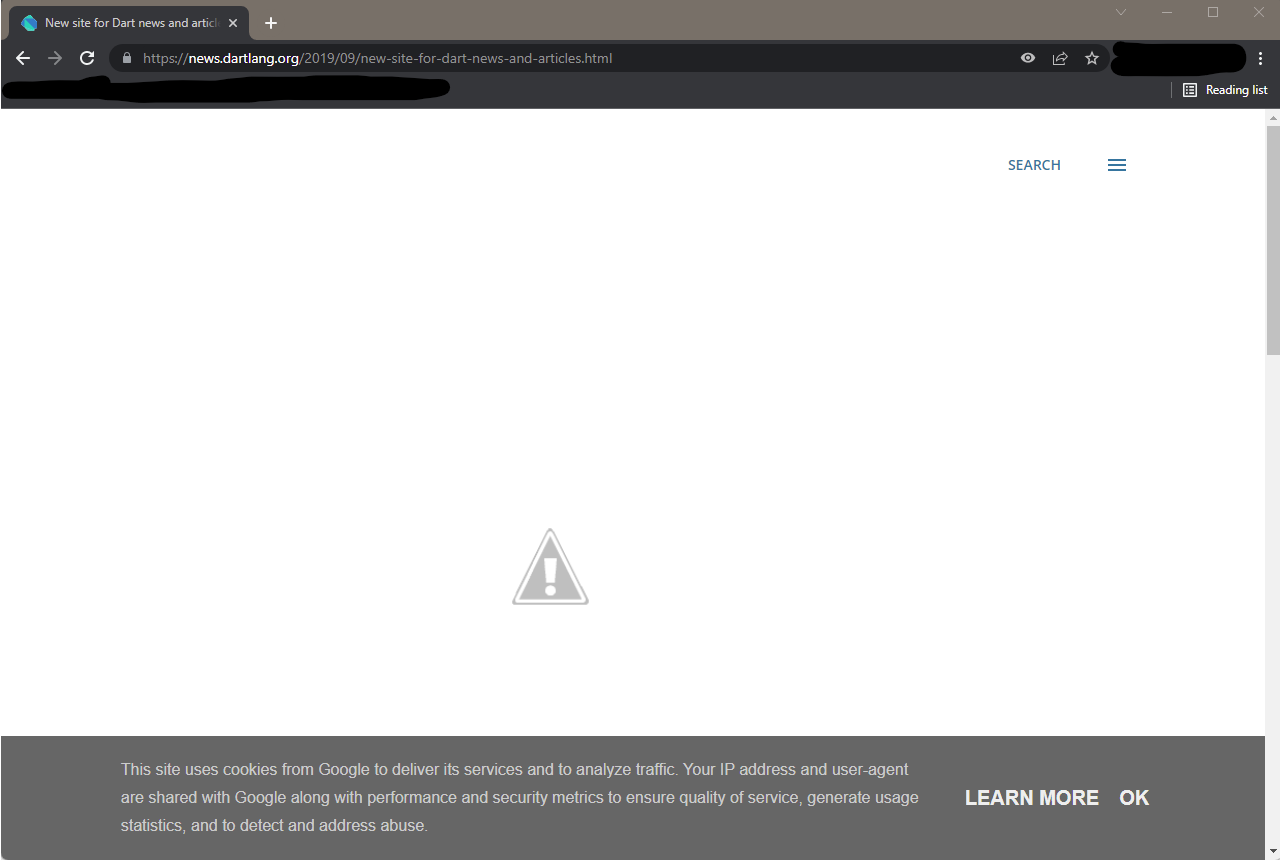
Task: Dismiss the cookie banner with OK
Action: coord(1134,797)
